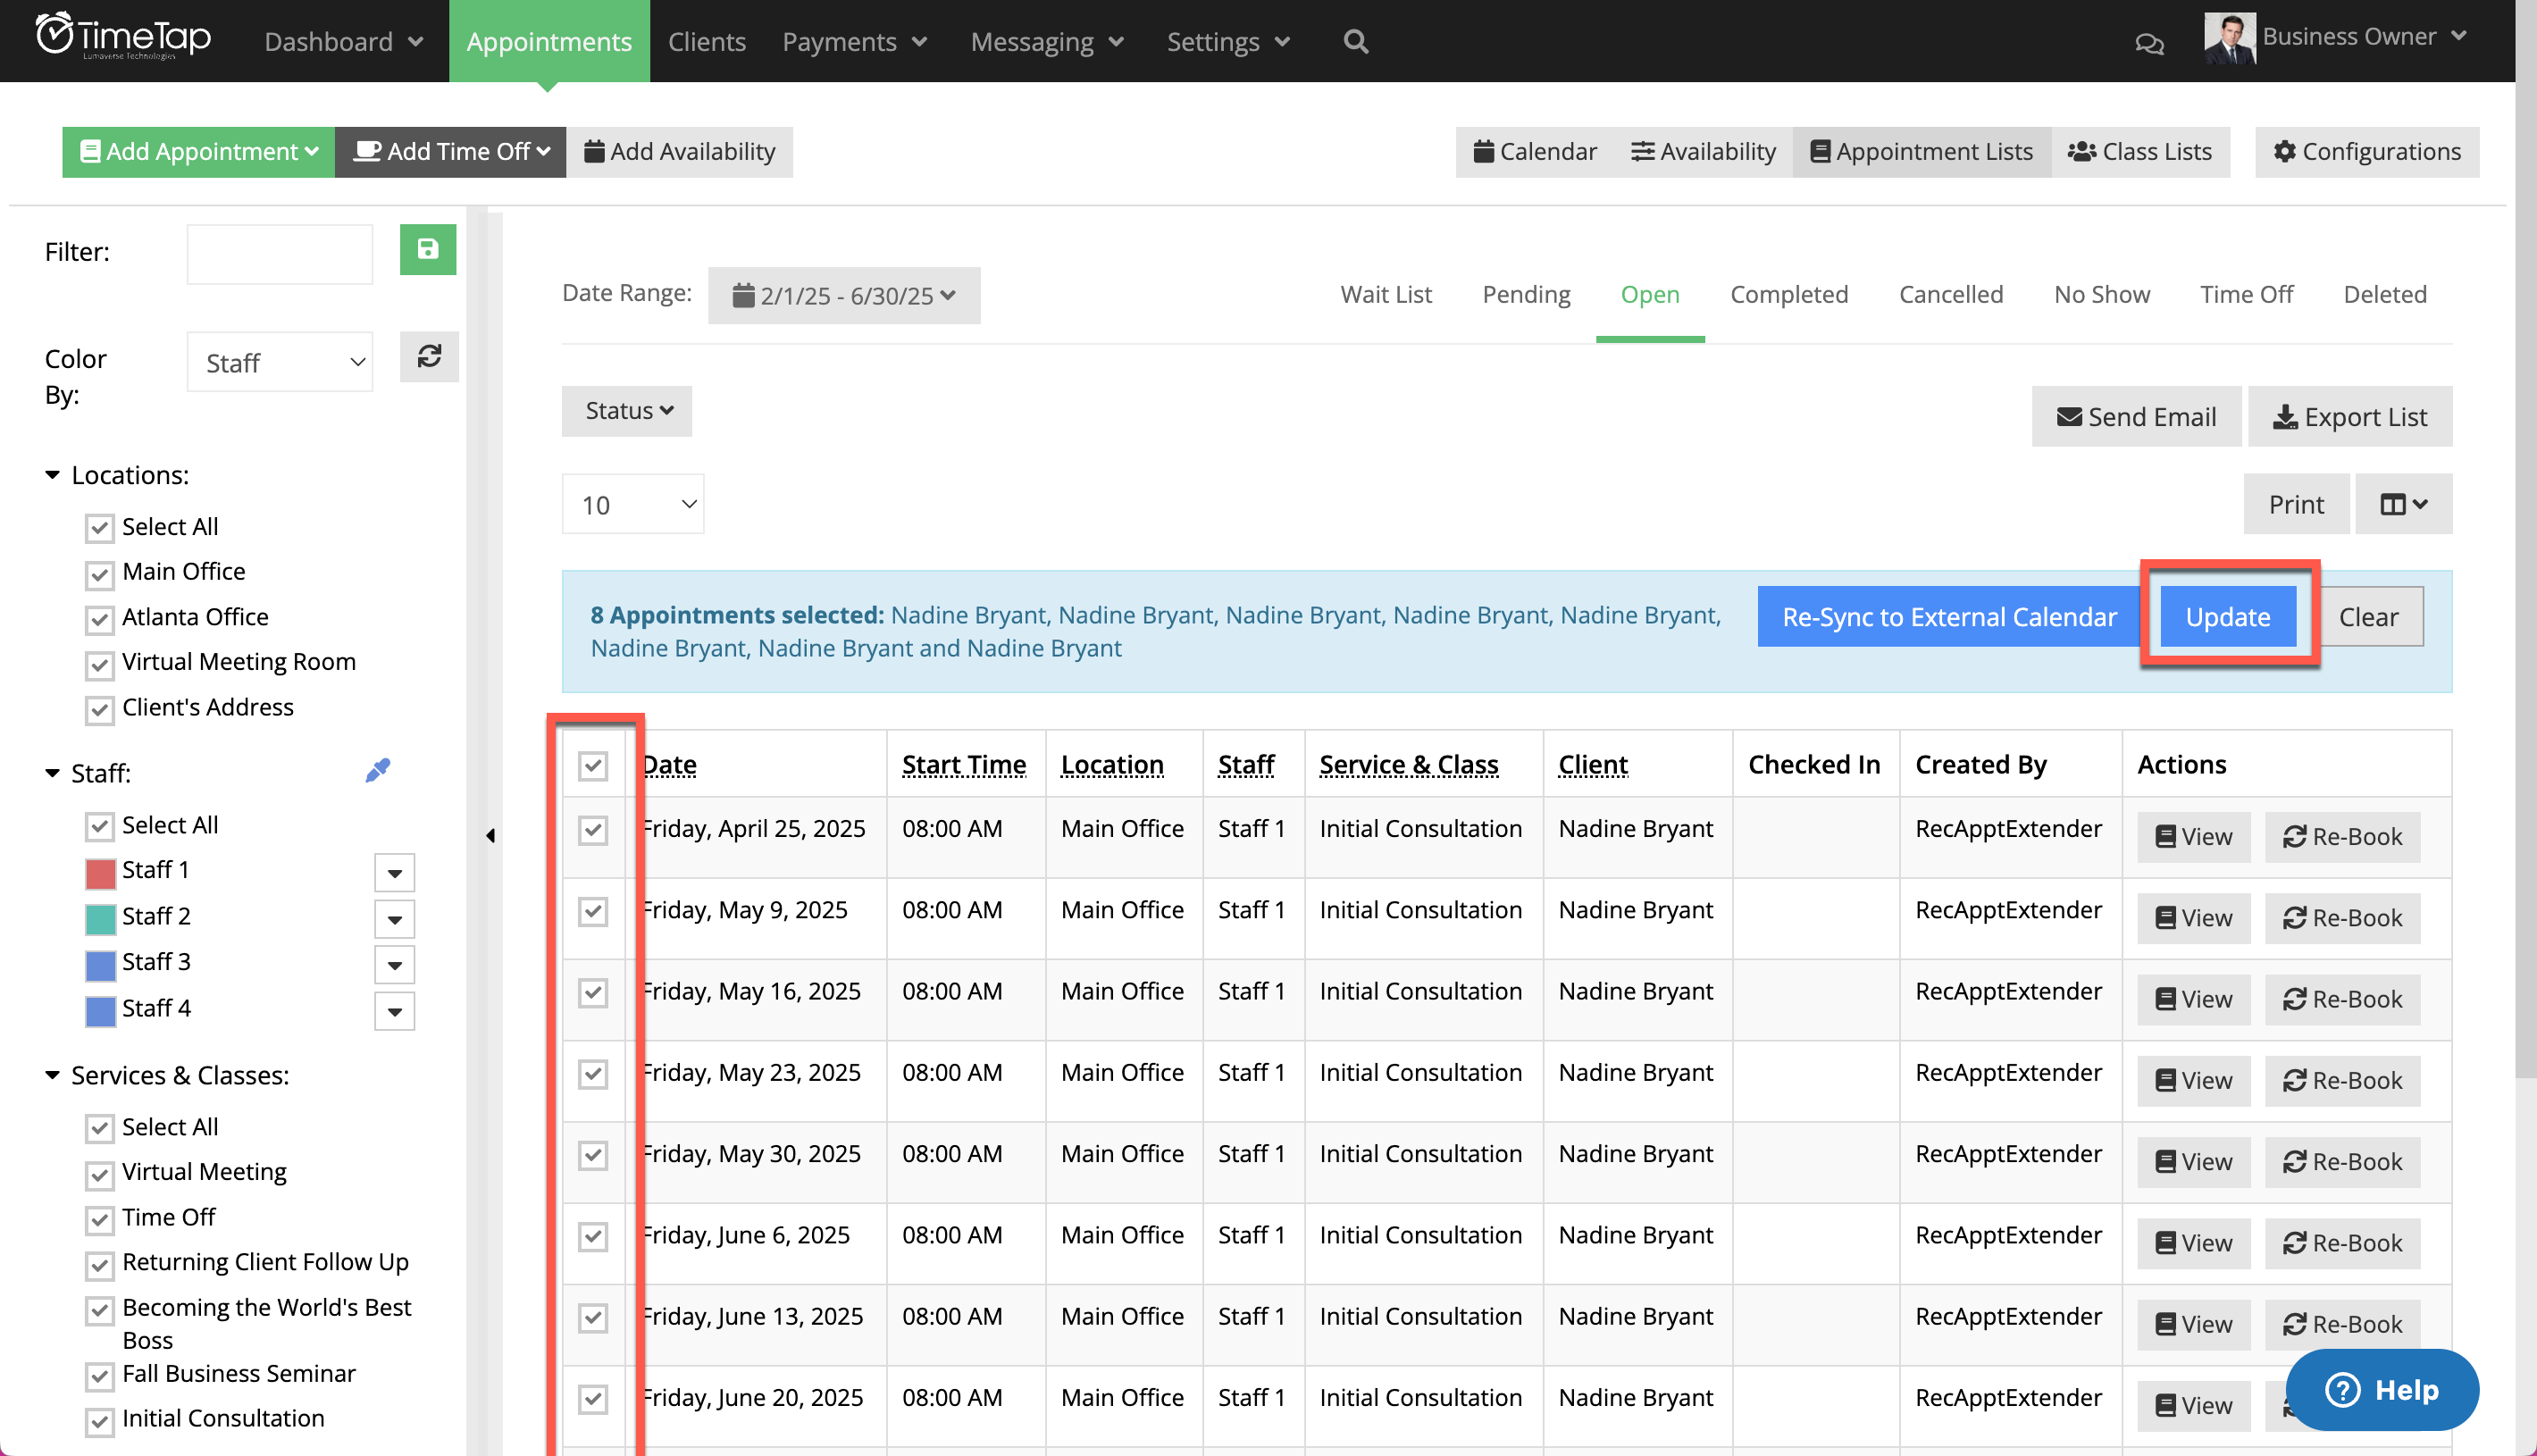This screenshot has height=1456, width=2537.
Task: Click Re-Sync to External Calendar
Action: (1945, 616)
